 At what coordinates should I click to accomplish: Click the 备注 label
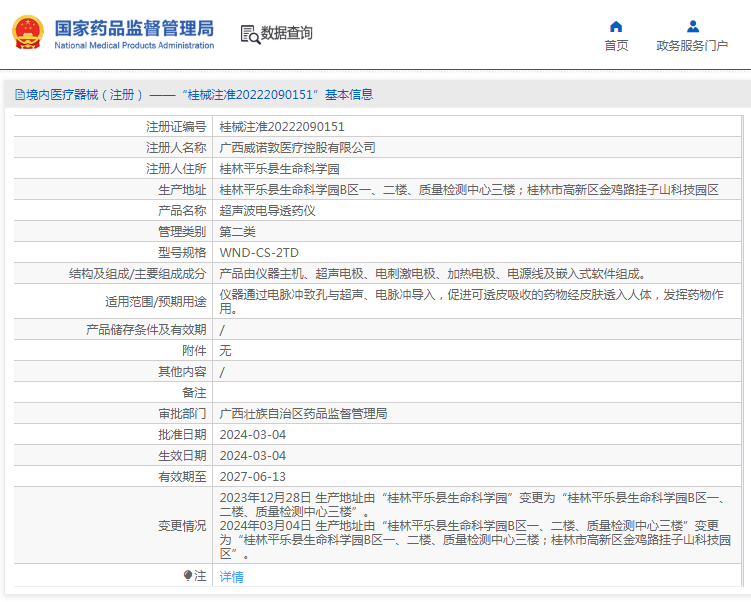(194, 393)
